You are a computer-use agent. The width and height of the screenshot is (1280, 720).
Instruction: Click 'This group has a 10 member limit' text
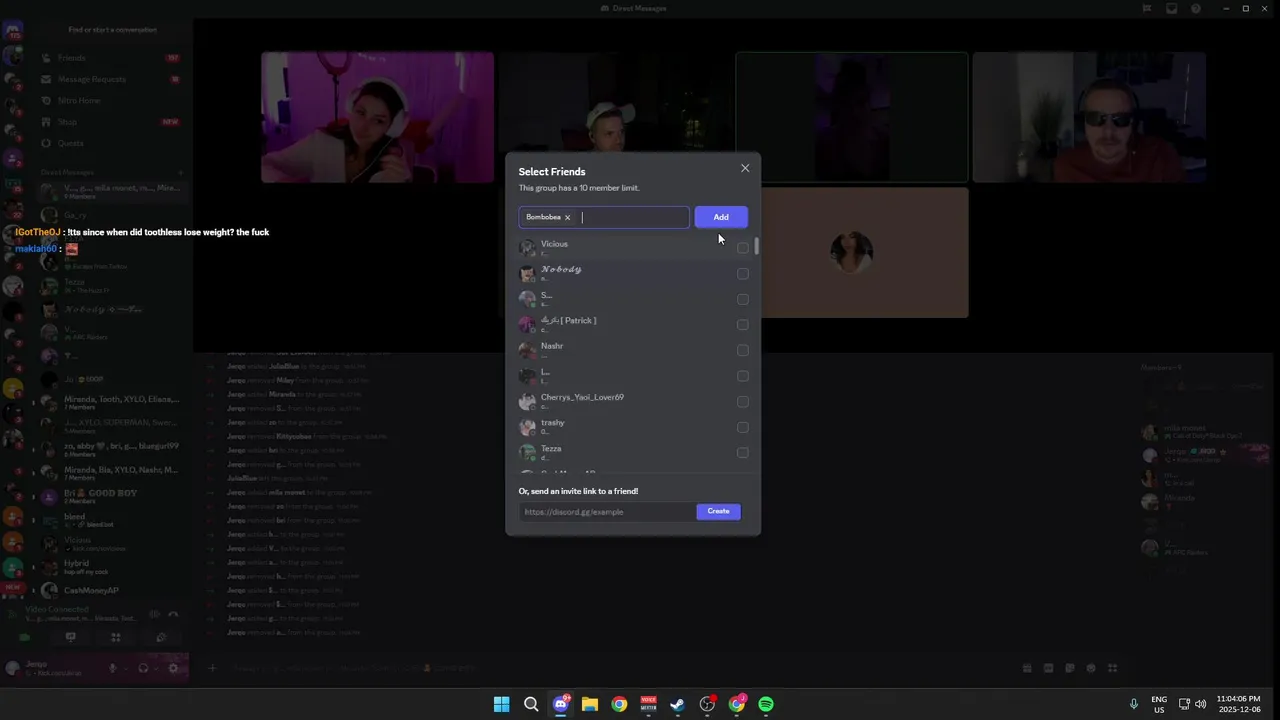pos(579,188)
